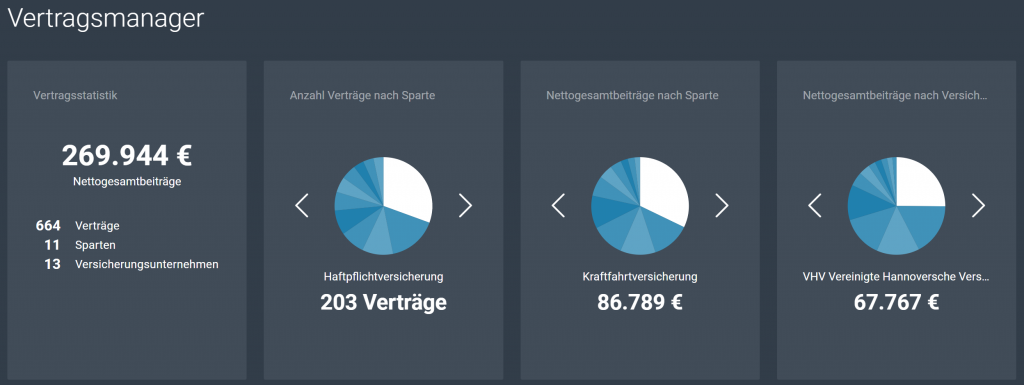The image size is (1024, 385).
Task: Show next slice in Anzahl Verträge chart
Action: 465,205
